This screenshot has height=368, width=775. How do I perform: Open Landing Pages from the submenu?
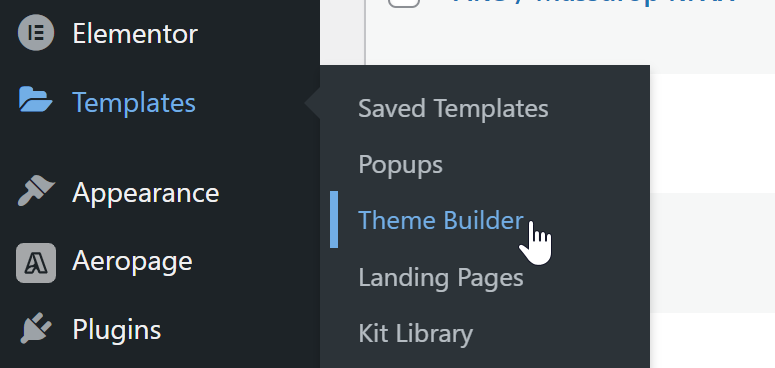point(441,278)
